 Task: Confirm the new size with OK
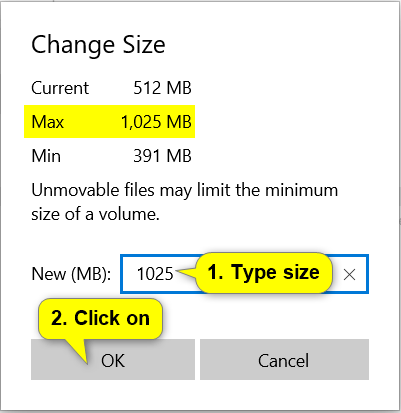click(x=113, y=359)
